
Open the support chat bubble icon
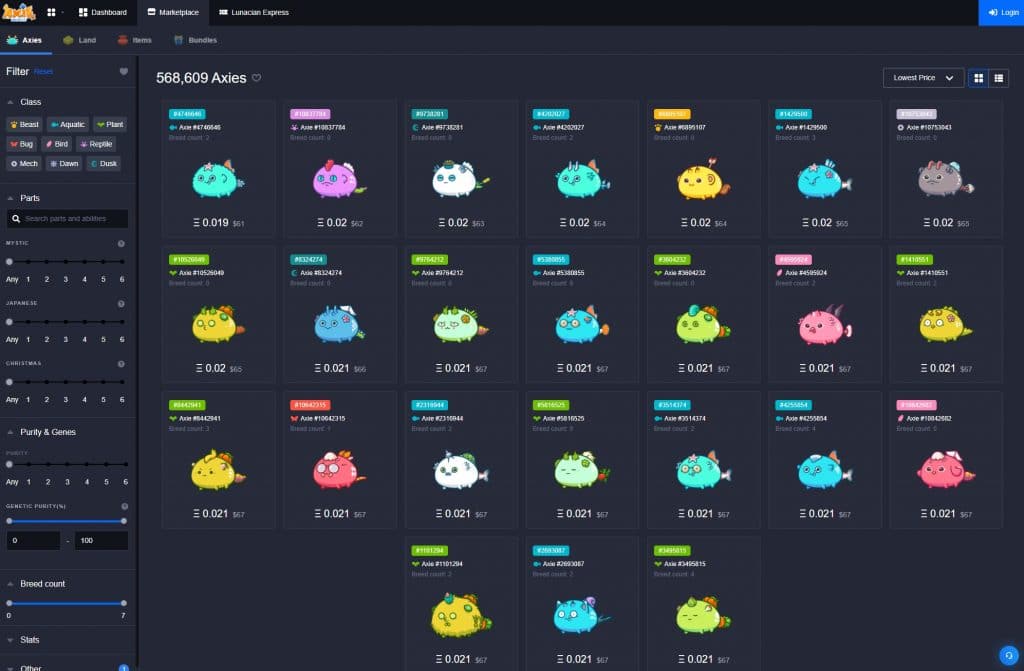click(x=1008, y=655)
